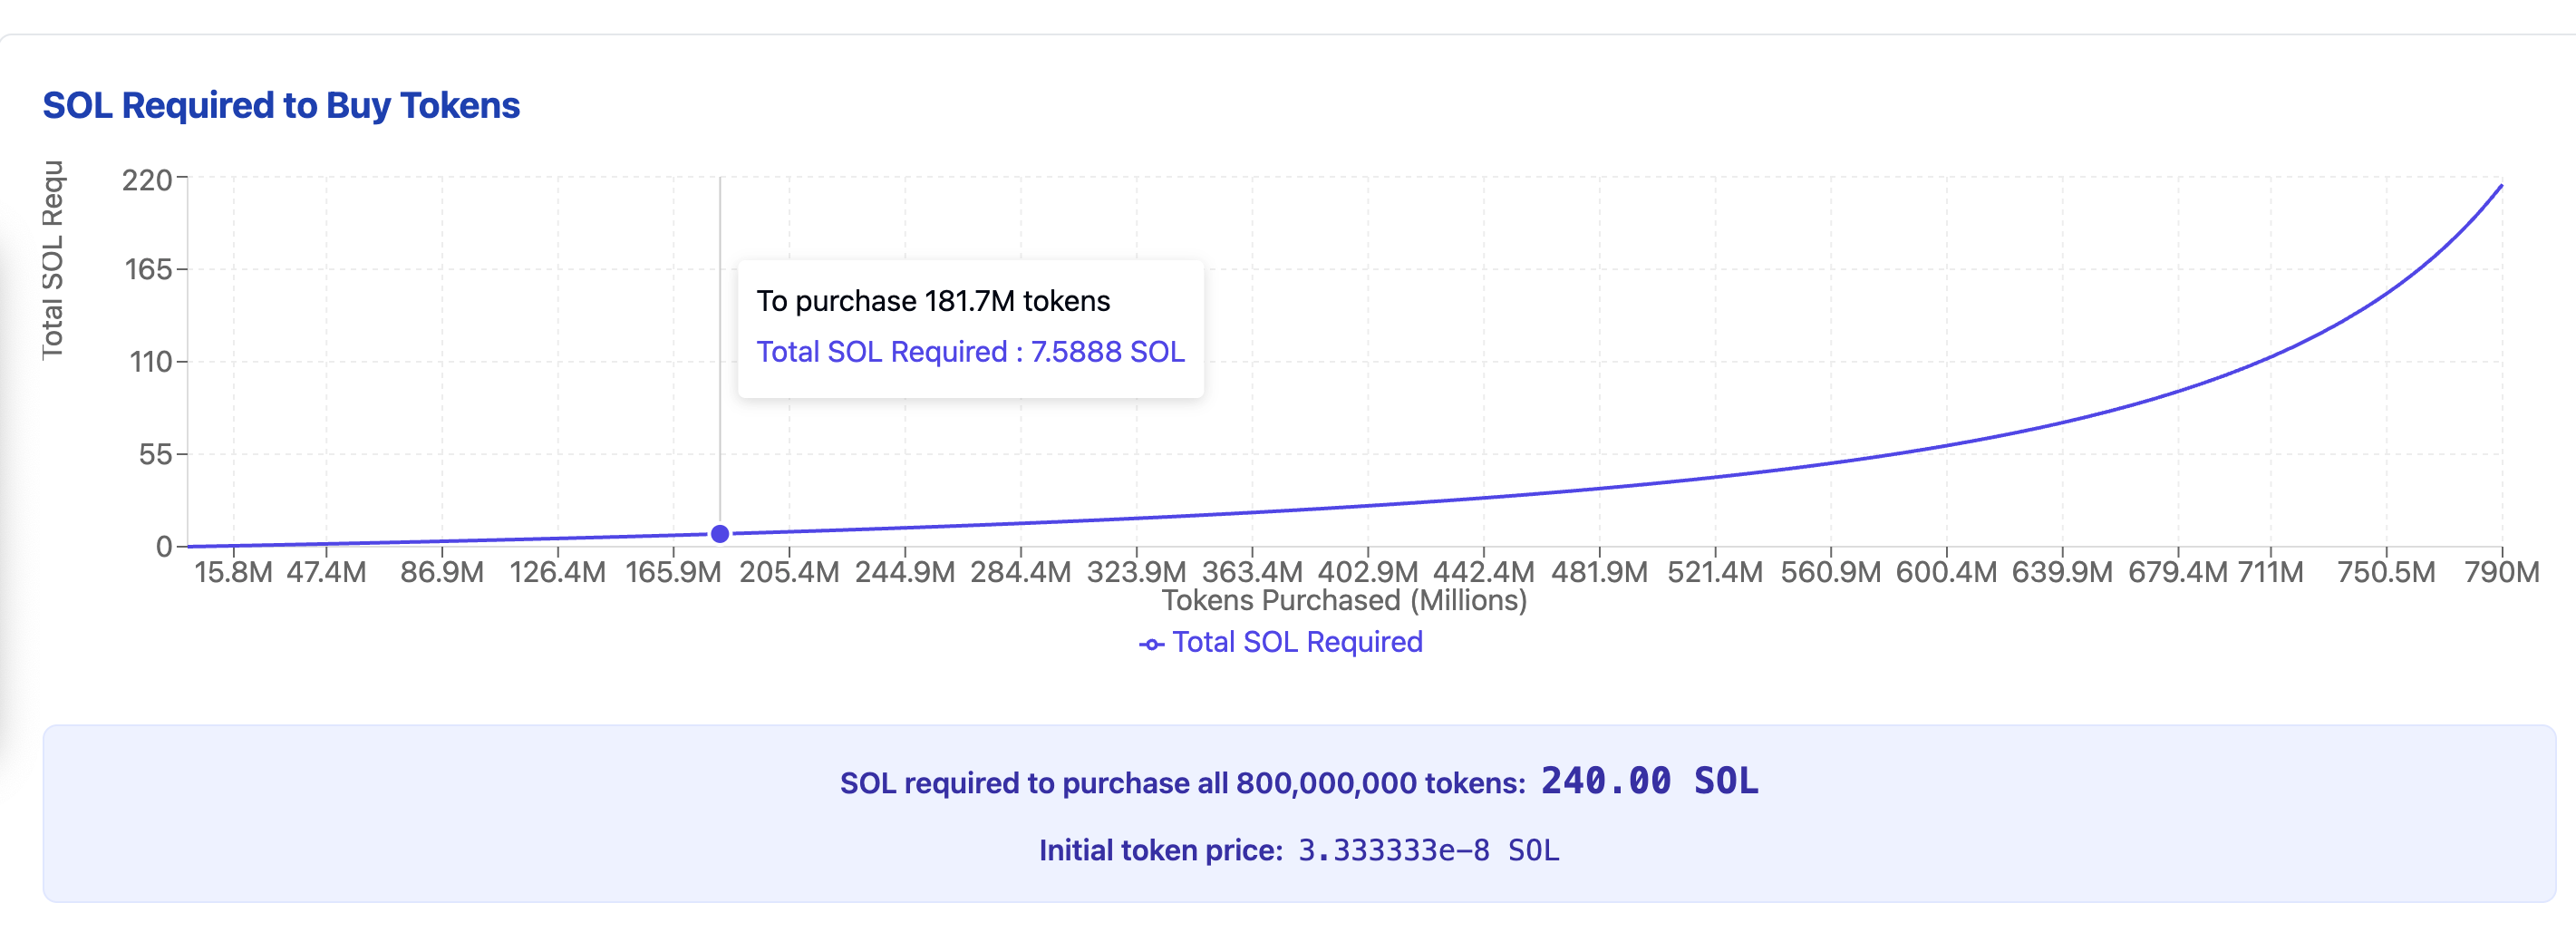Click the 600.4M tick on the x-axis
2576x932 pixels.
pyautogui.click(x=1945, y=572)
